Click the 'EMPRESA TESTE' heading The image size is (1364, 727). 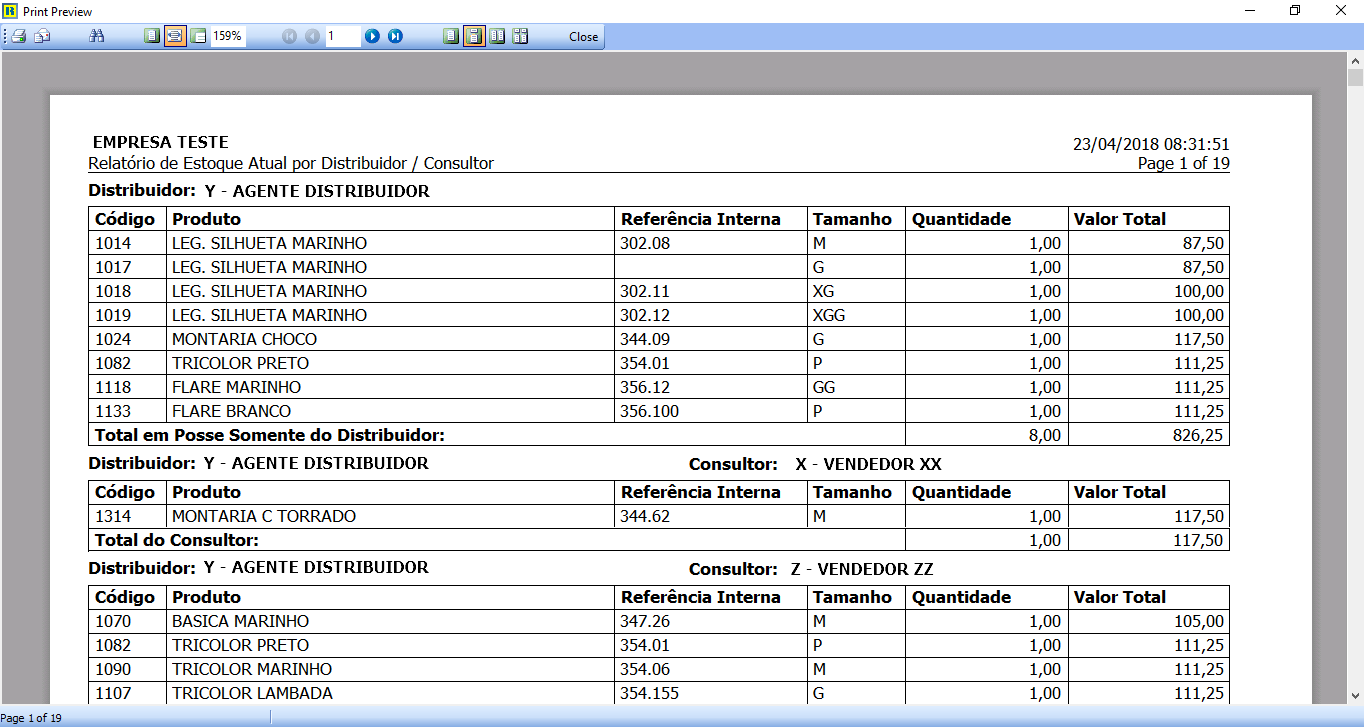[161, 143]
